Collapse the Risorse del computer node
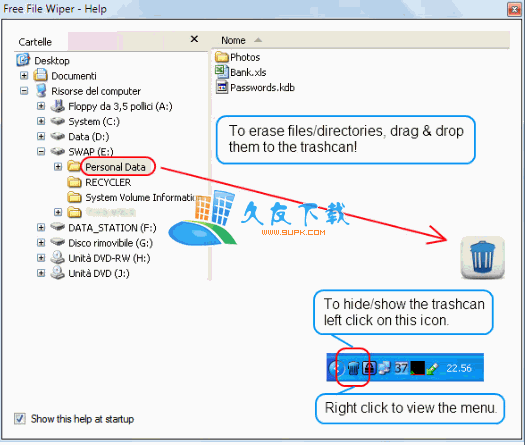 coord(24,91)
